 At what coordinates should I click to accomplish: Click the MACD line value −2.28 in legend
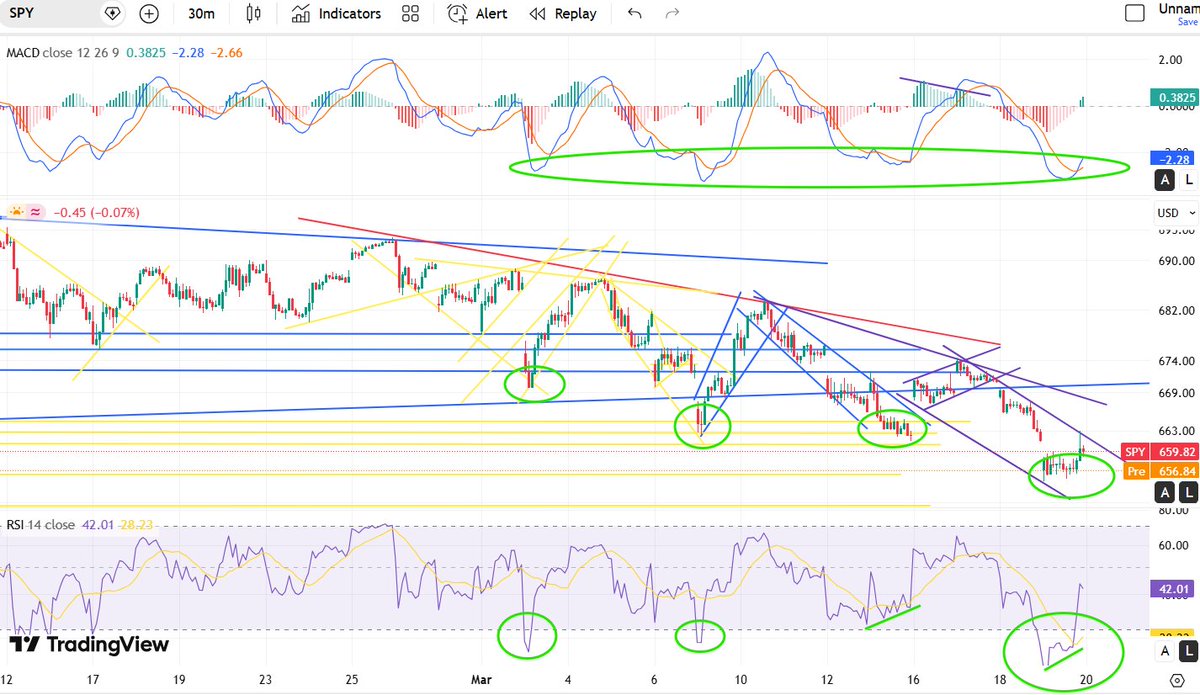tap(186, 53)
